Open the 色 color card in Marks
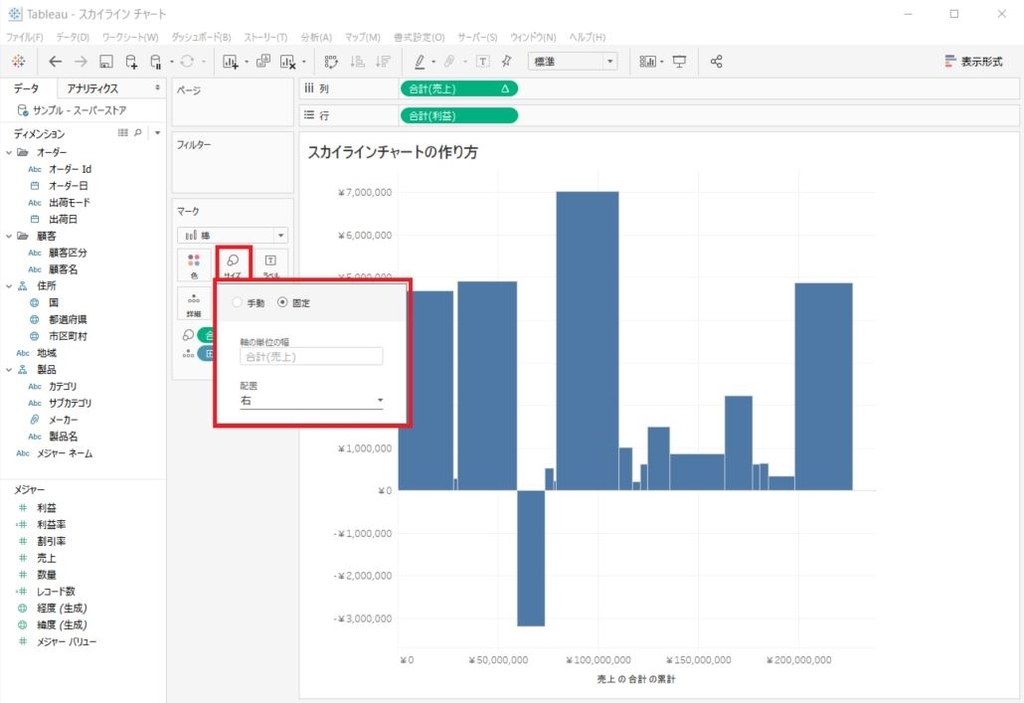 coord(194,265)
